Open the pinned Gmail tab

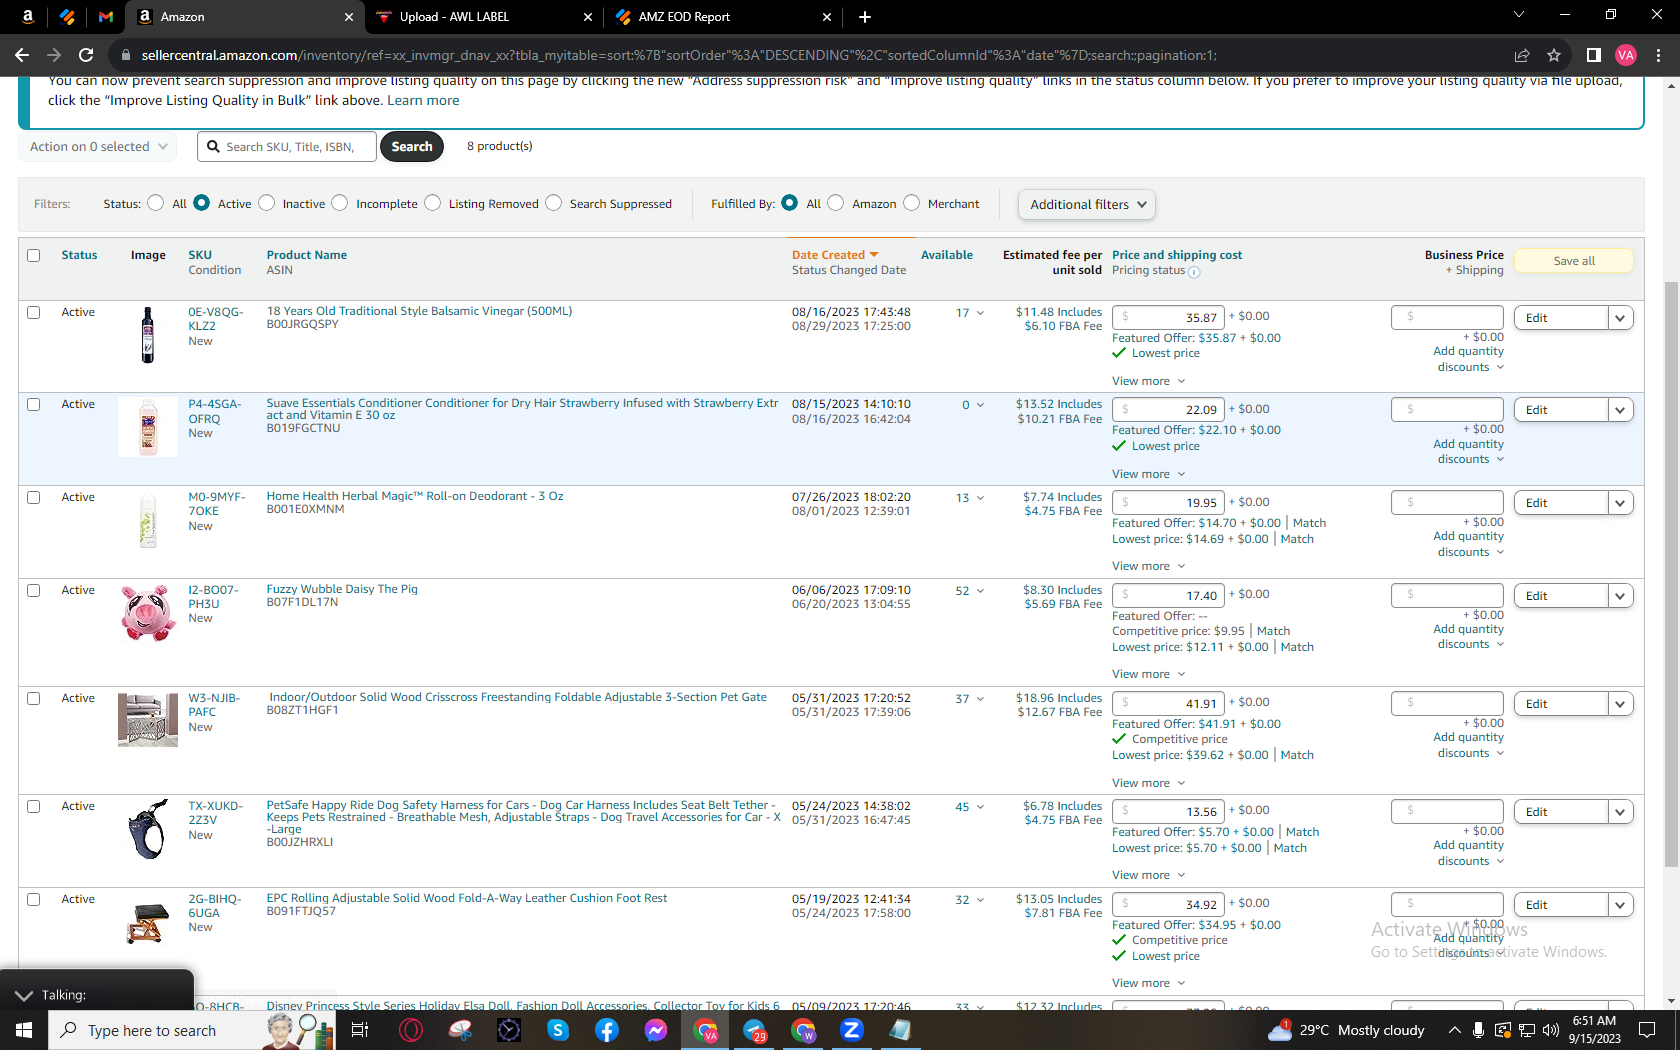point(106,17)
